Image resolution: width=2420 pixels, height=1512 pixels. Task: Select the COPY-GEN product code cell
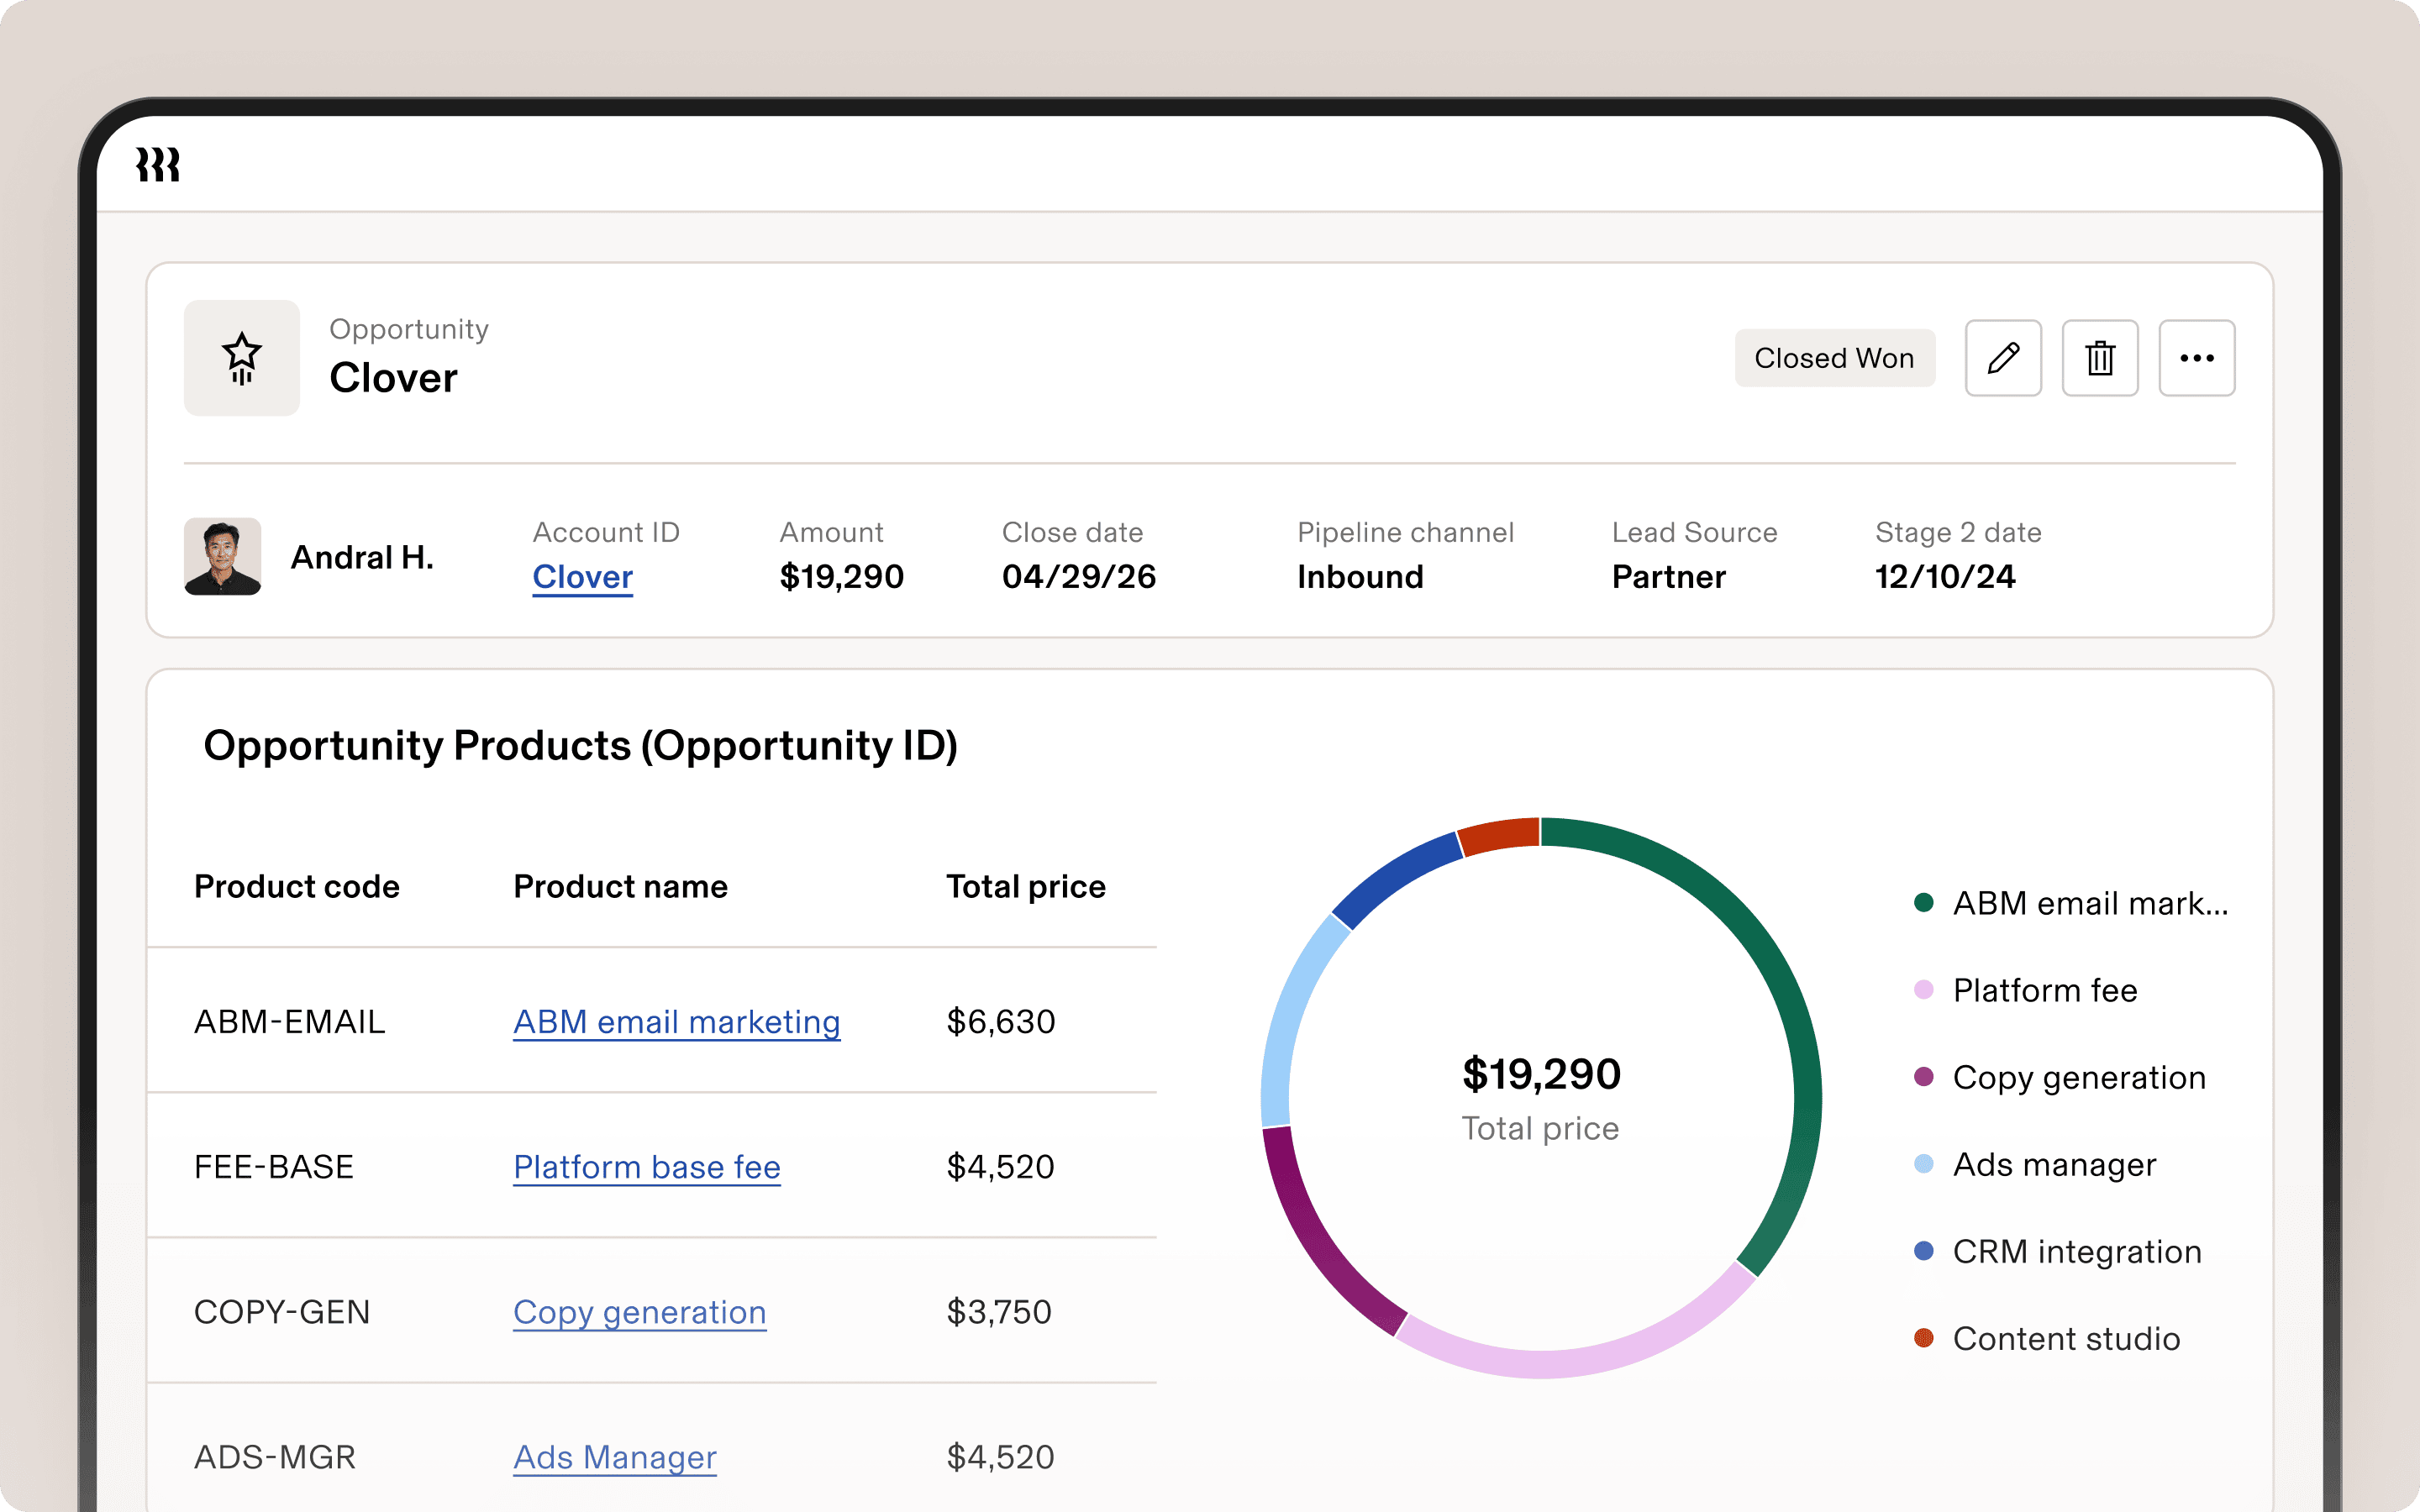tap(282, 1312)
